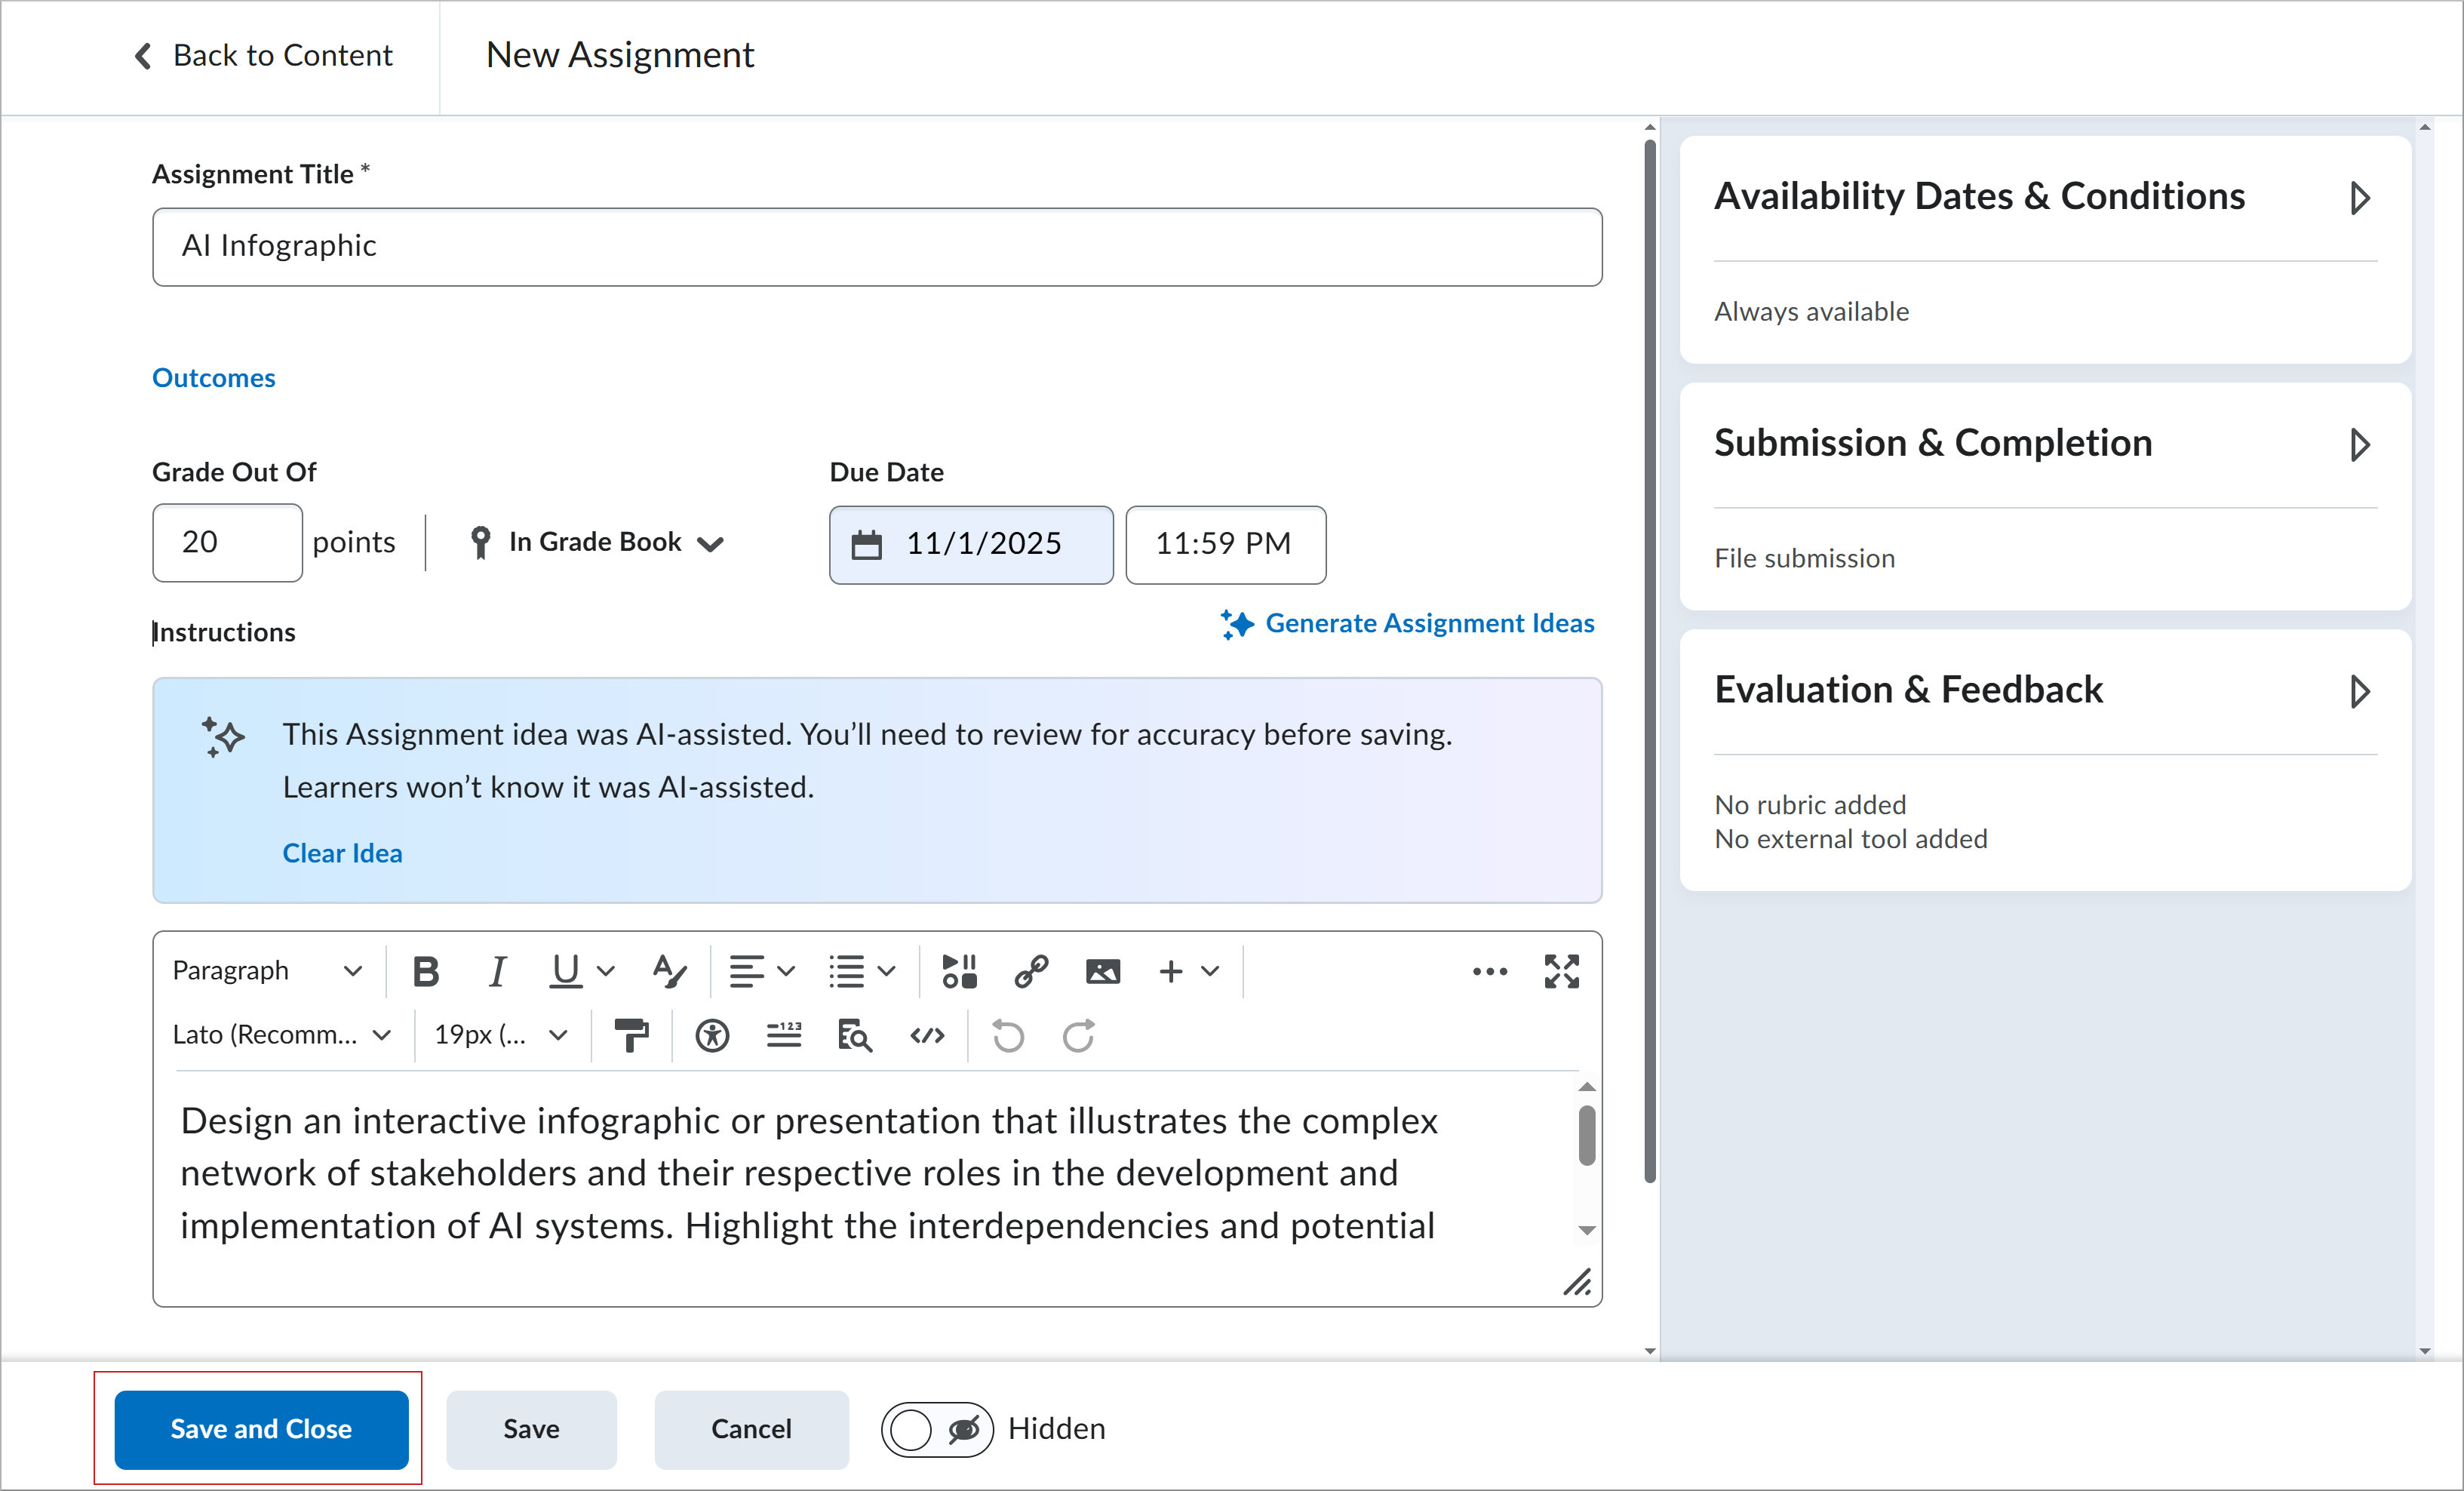Click Save and Close button
The width and height of the screenshot is (2464, 1491).
(261, 1429)
